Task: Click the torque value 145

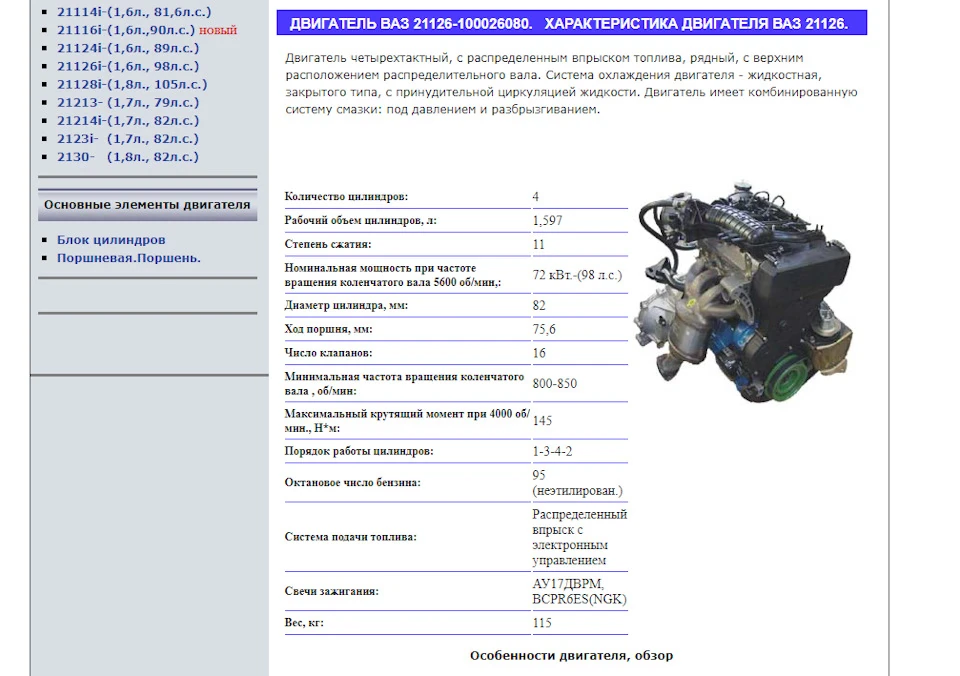Action: (x=542, y=421)
